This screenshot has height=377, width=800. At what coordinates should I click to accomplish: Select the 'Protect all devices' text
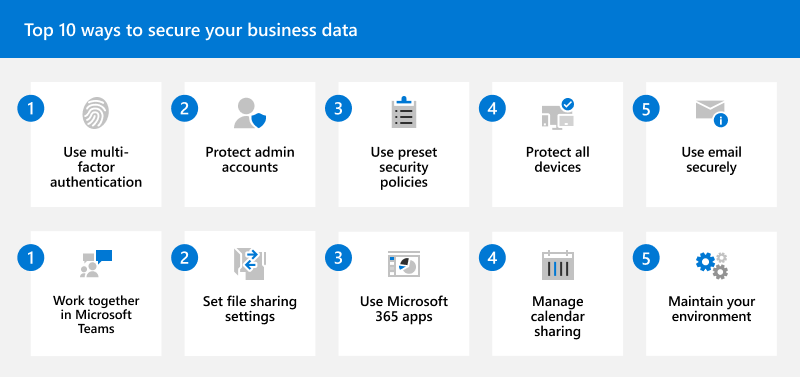tap(558, 160)
